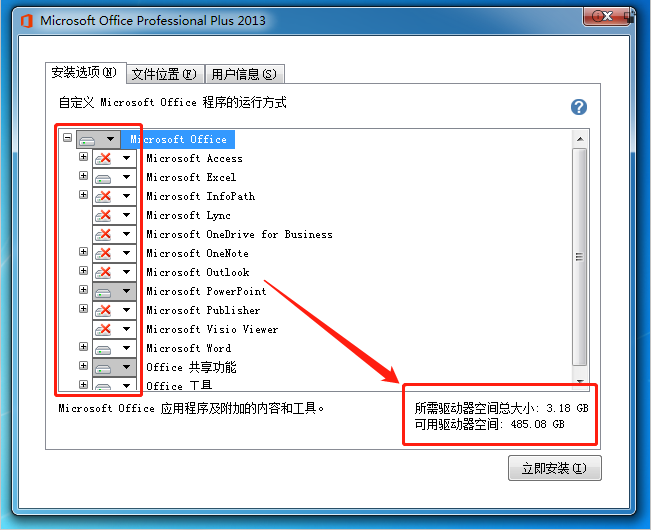Expand the Microsoft Publisher tree node

point(83,308)
